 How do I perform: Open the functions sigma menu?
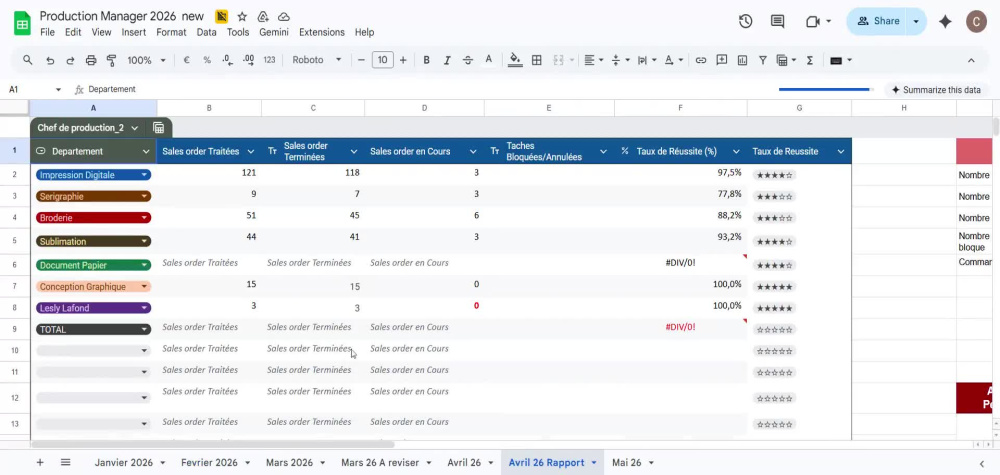click(810, 60)
